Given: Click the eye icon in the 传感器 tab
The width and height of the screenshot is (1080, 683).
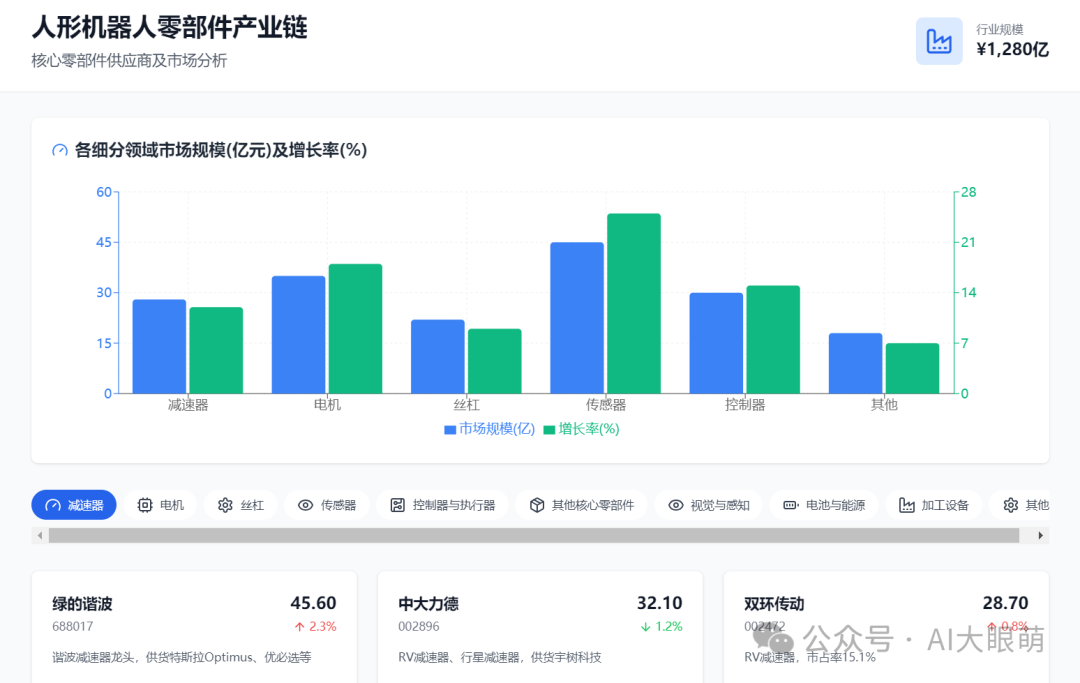Looking at the screenshot, I should coord(305,505).
